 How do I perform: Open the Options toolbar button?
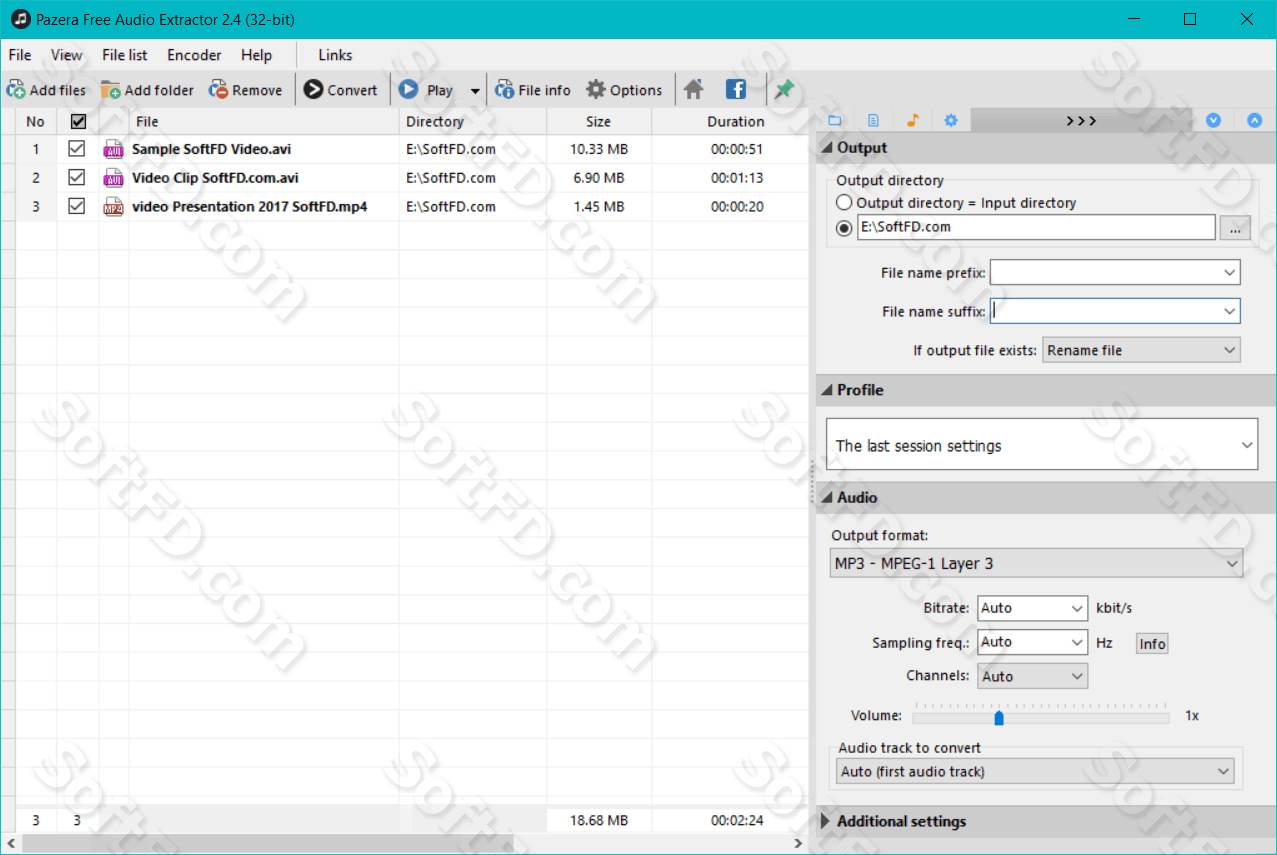click(624, 90)
